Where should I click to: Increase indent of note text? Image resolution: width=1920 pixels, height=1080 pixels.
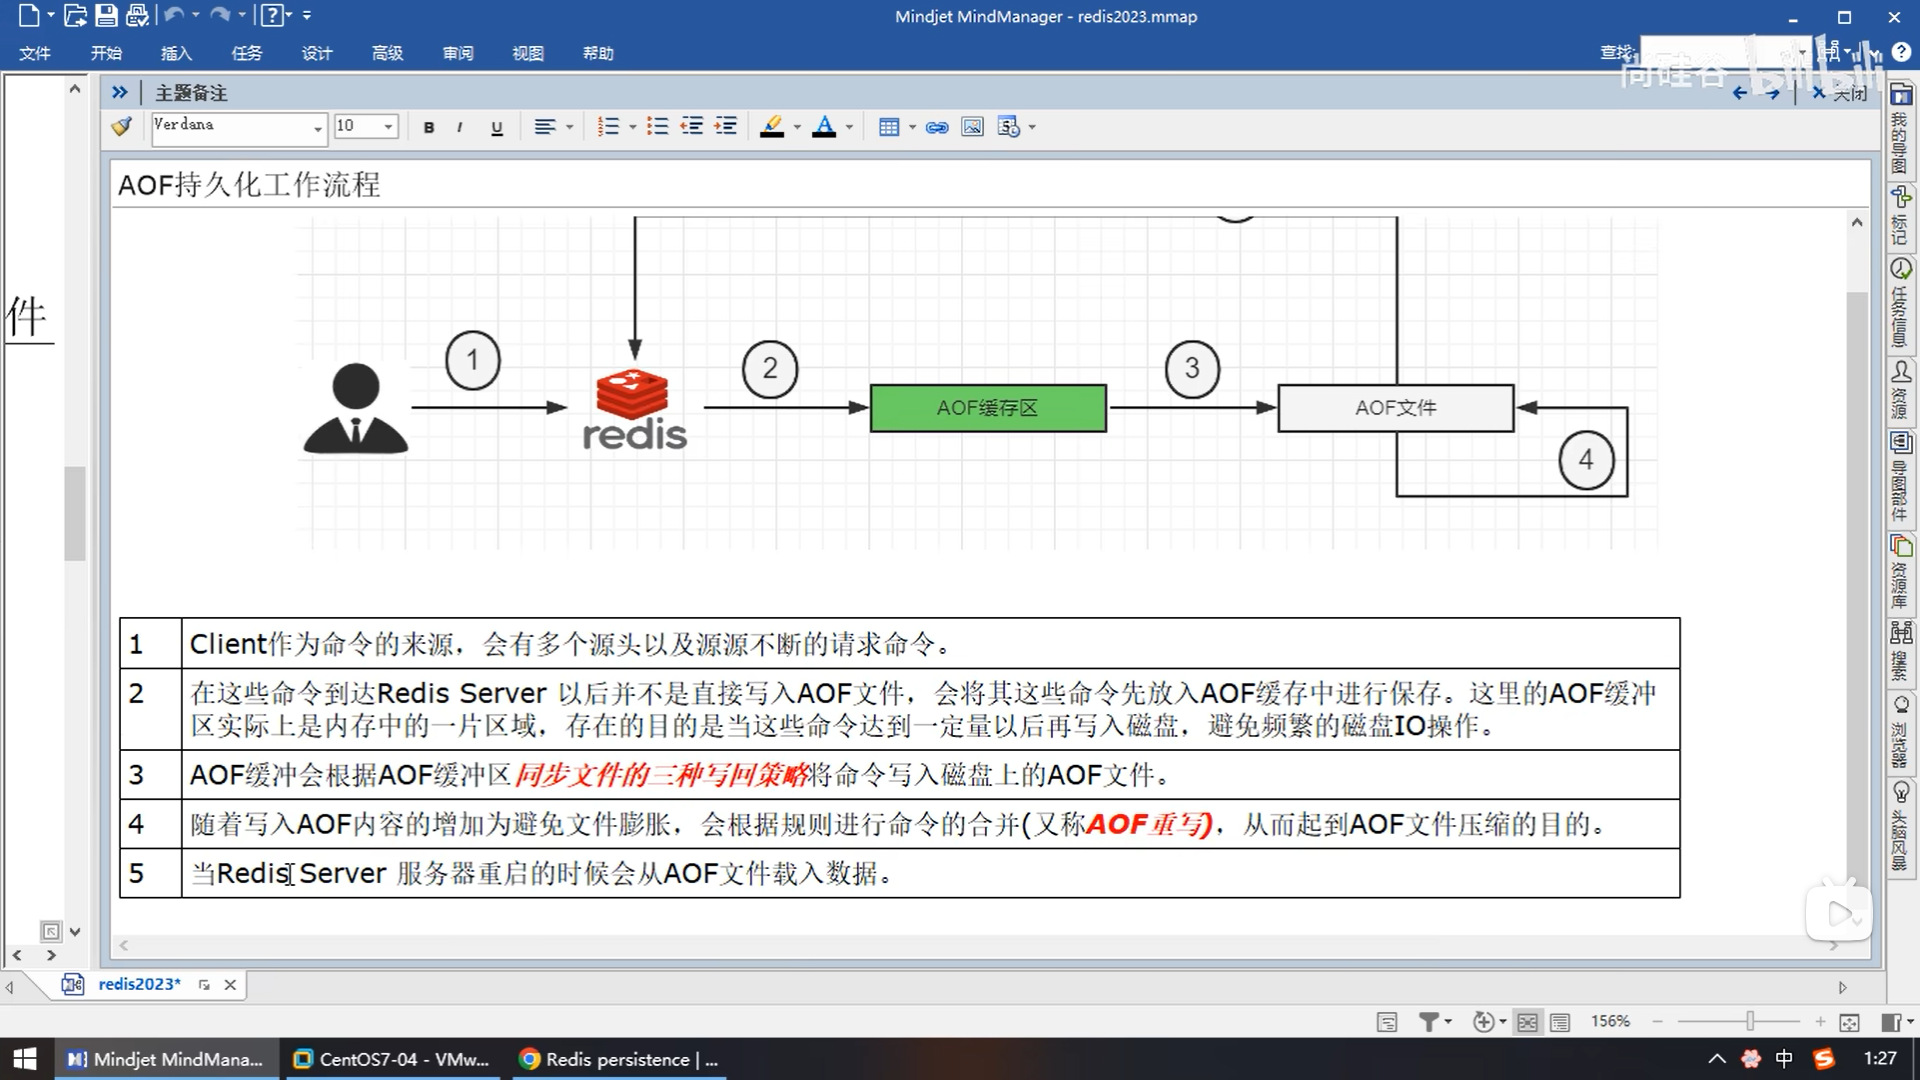[x=726, y=127]
